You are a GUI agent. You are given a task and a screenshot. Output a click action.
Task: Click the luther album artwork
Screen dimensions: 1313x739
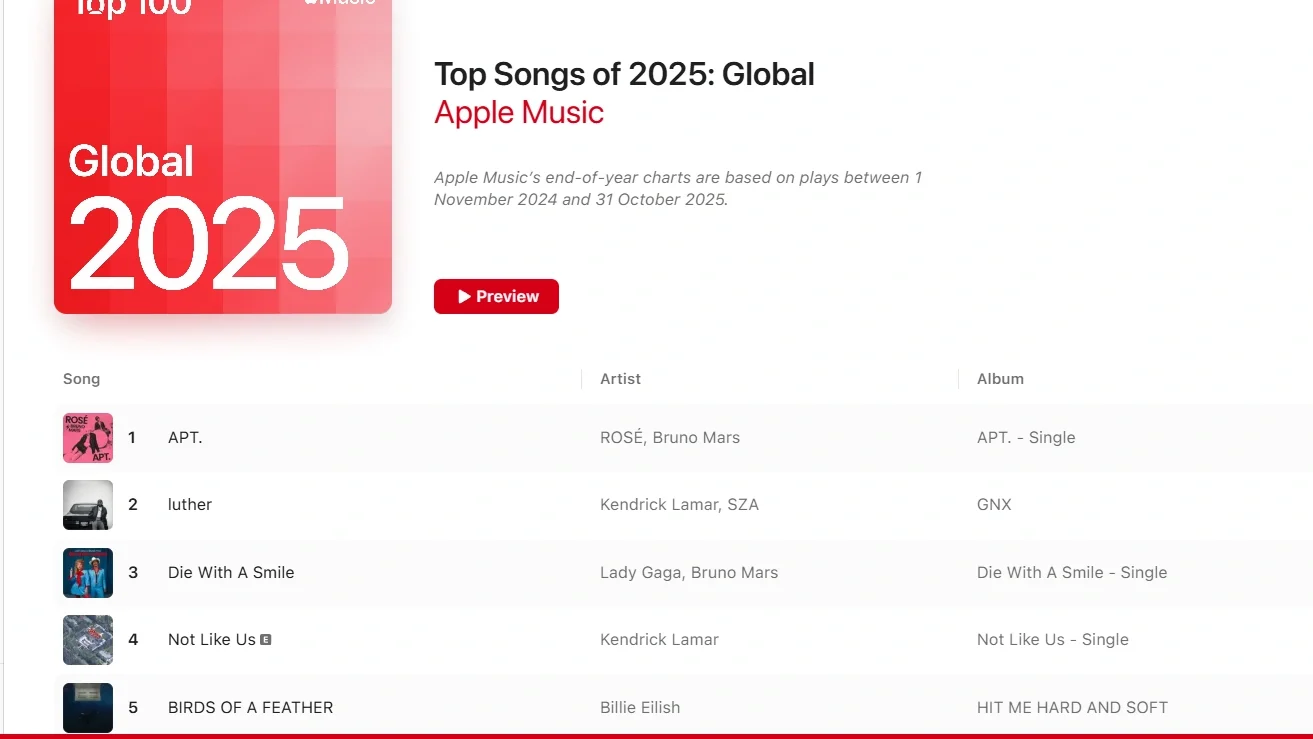(x=87, y=505)
